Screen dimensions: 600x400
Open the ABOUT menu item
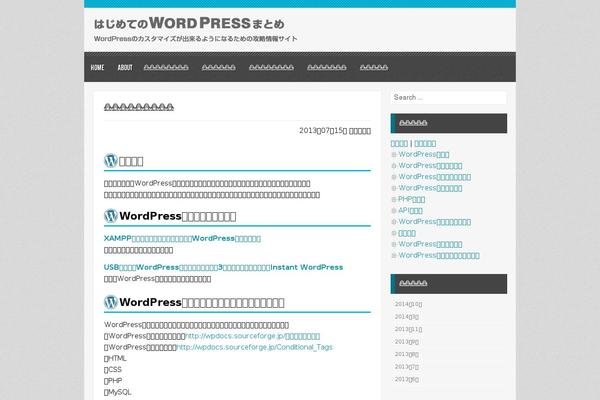(x=125, y=68)
